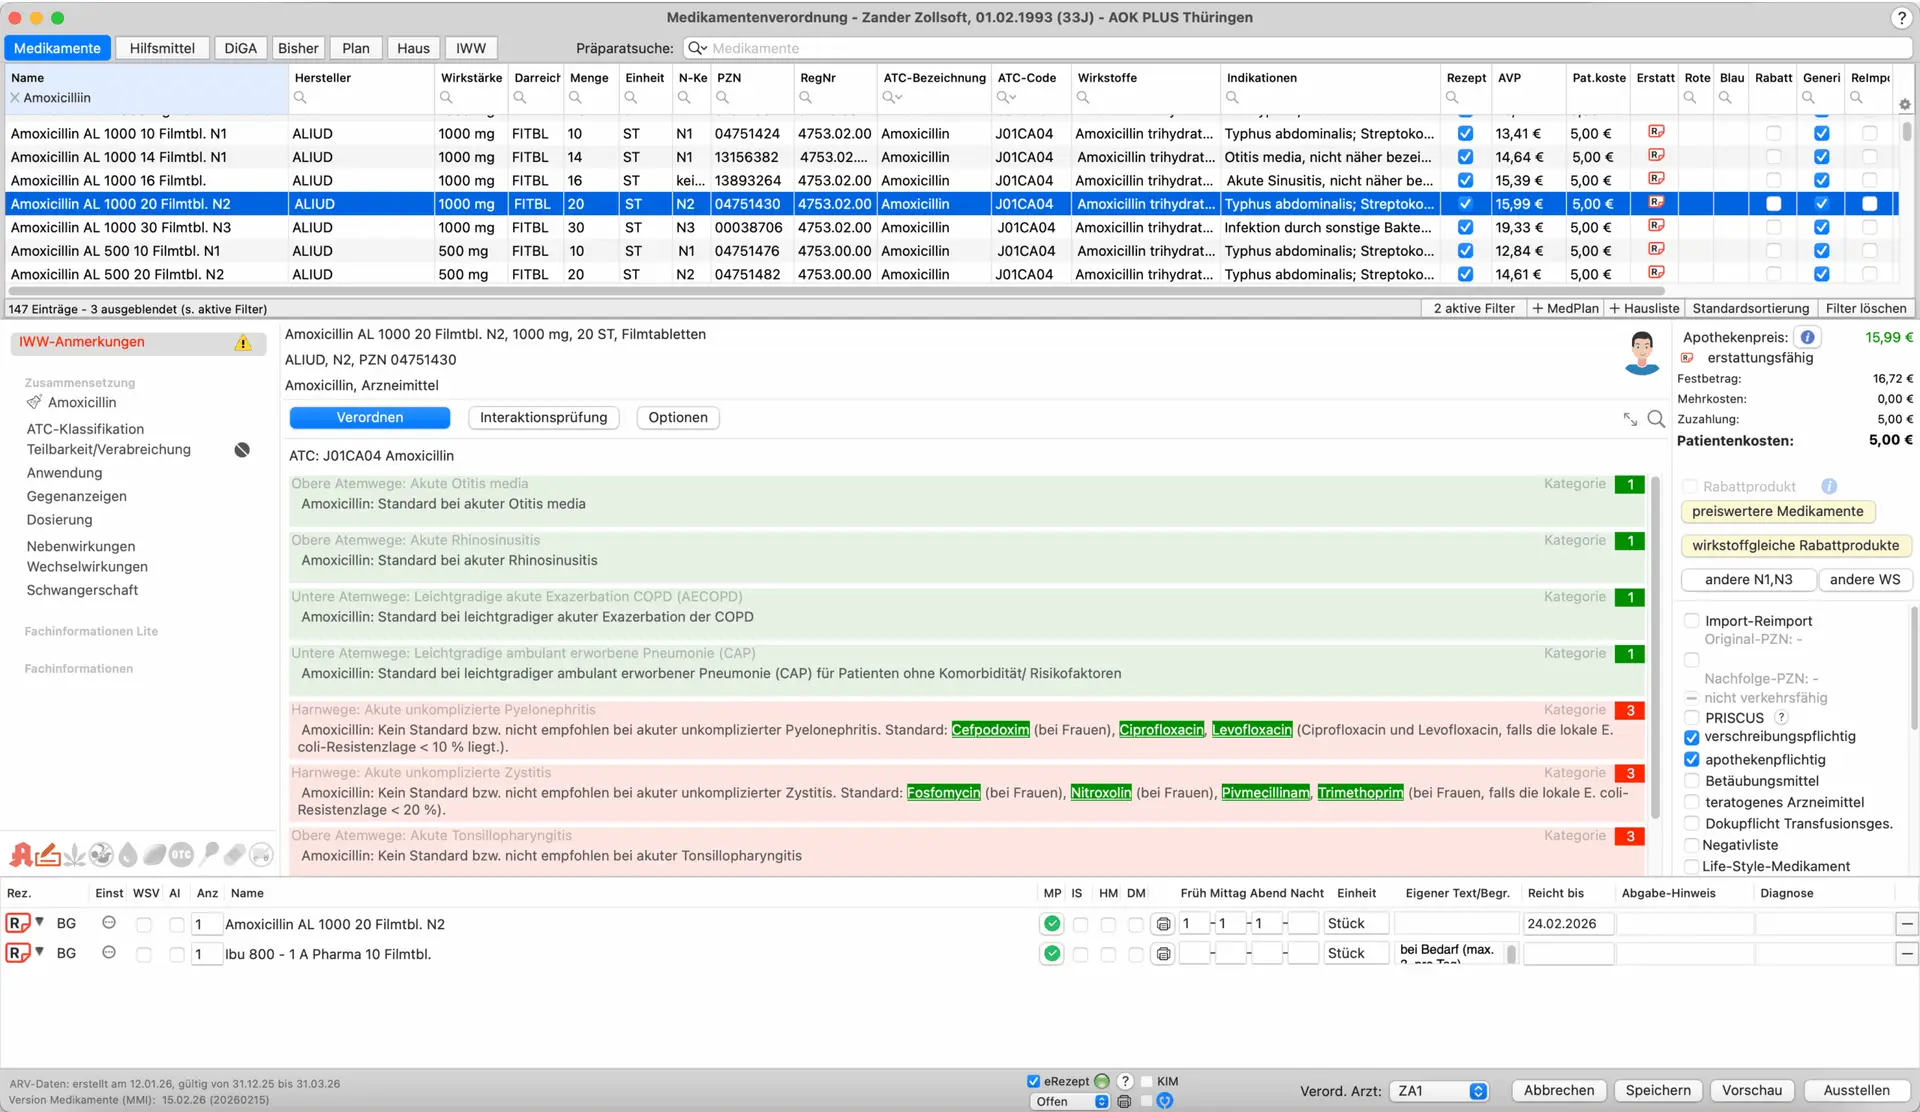Toggle the verschreibungspflichtig checkbox
1920x1112 pixels.
pyautogui.click(x=1692, y=737)
